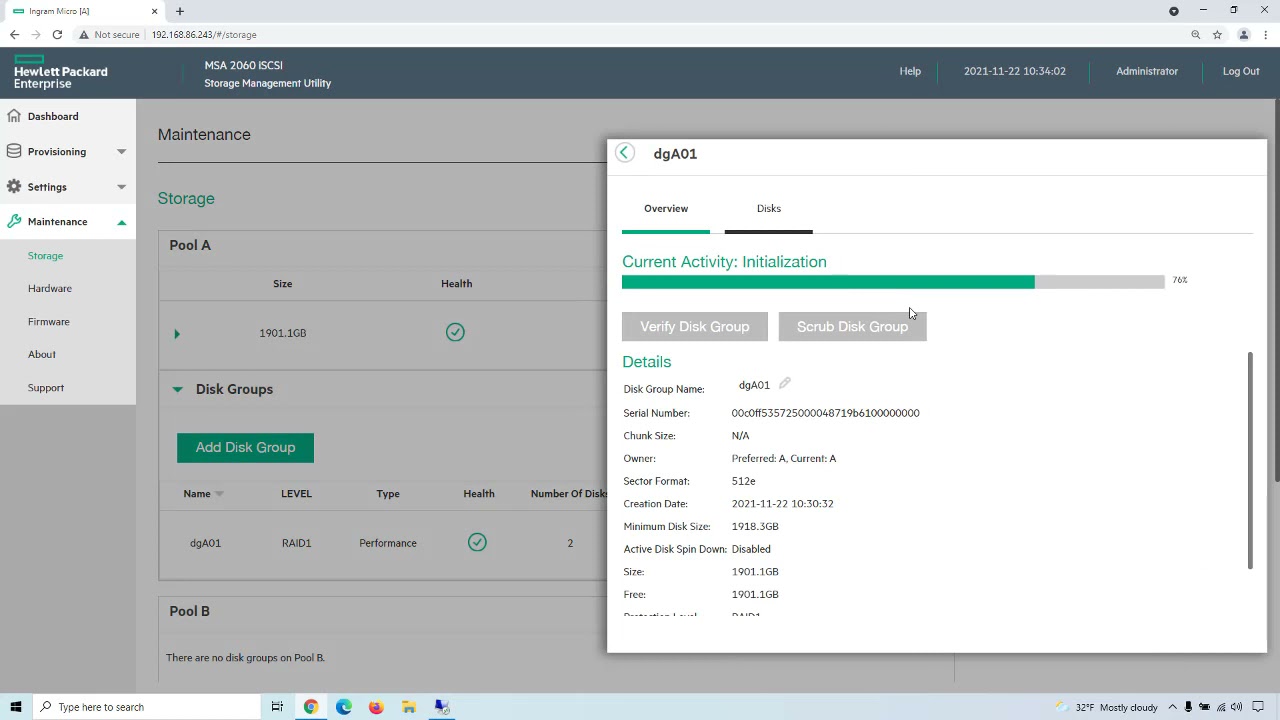Click the Performance type cell
Image resolution: width=1280 pixels, height=720 pixels.
click(388, 543)
